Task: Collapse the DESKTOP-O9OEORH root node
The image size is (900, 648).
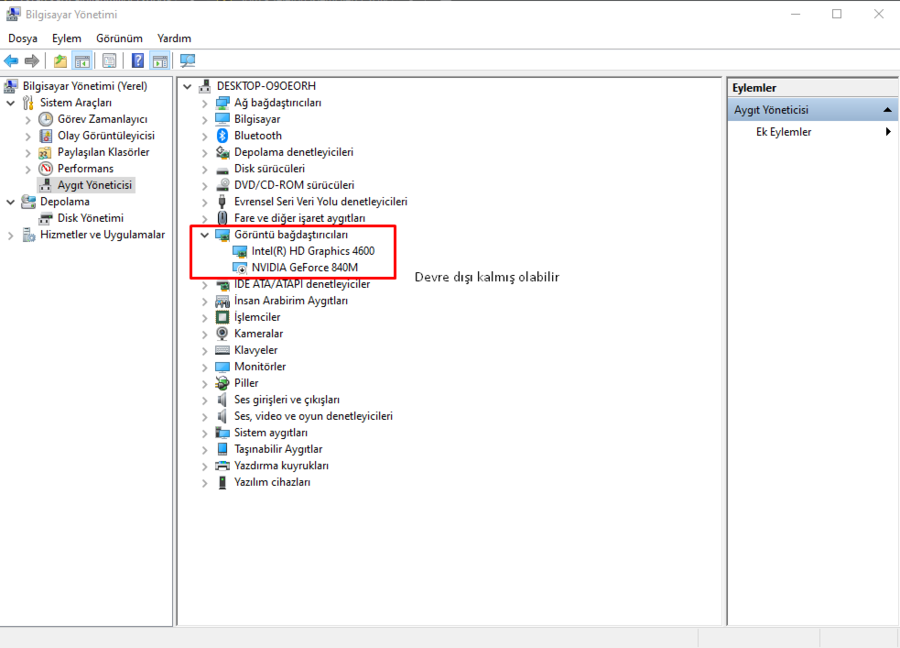Action: pos(187,87)
